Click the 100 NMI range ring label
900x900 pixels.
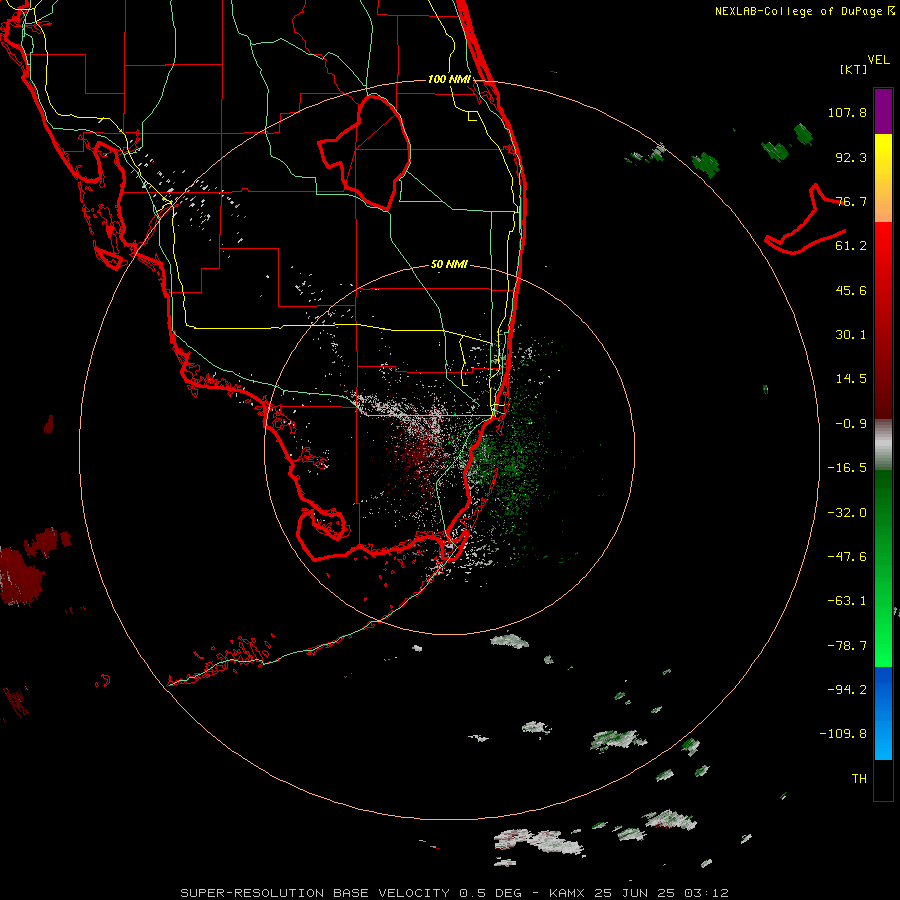coord(449,79)
